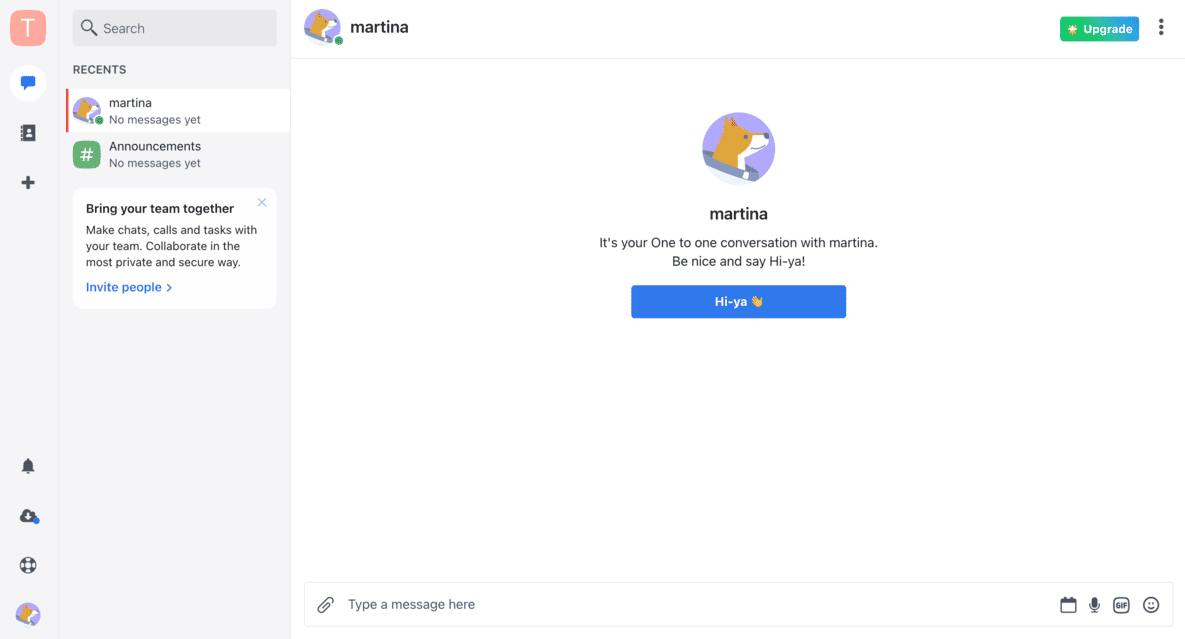1185x639 pixels.
Task: Dismiss the Bring your team together card
Action: point(262,203)
